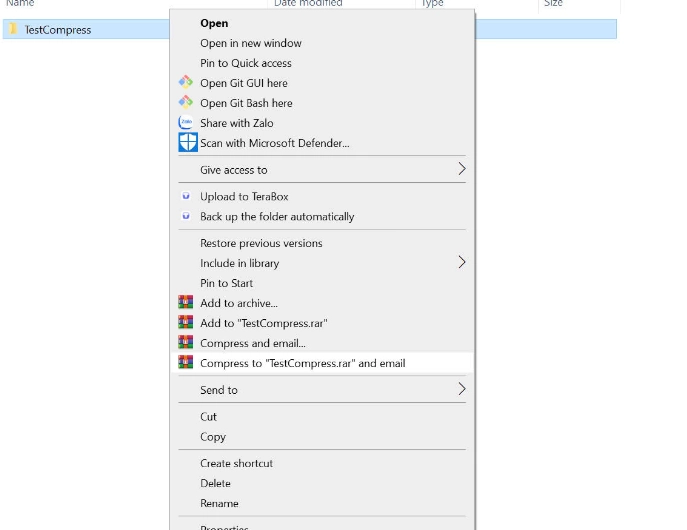This screenshot has width=687, height=530.
Task: Choose Restore previous versions
Action: (322, 244)
